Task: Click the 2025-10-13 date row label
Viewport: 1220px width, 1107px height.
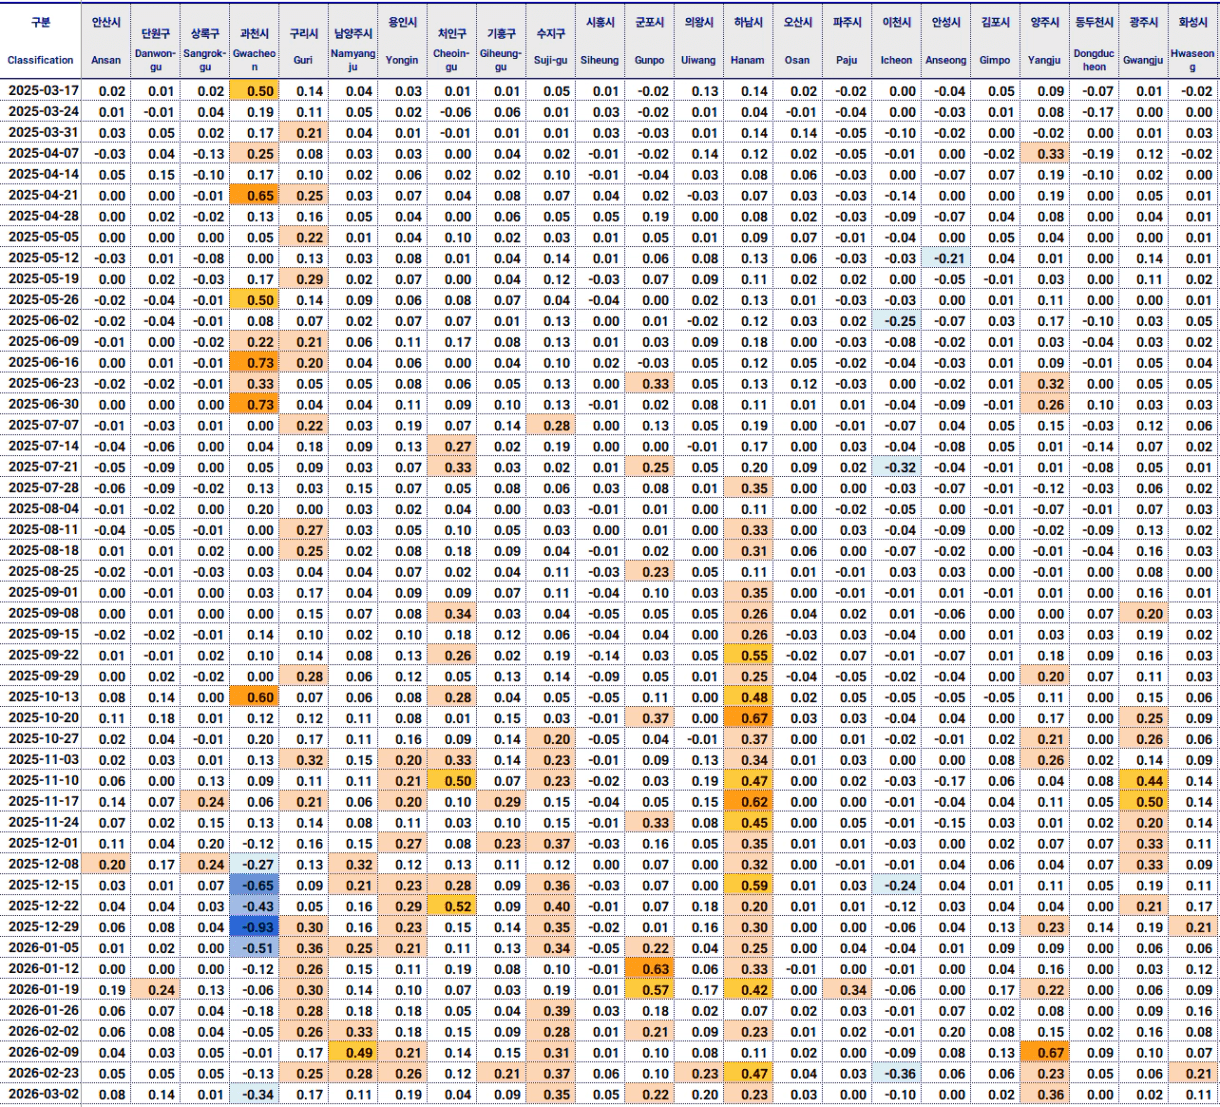Action: point(43,697)
